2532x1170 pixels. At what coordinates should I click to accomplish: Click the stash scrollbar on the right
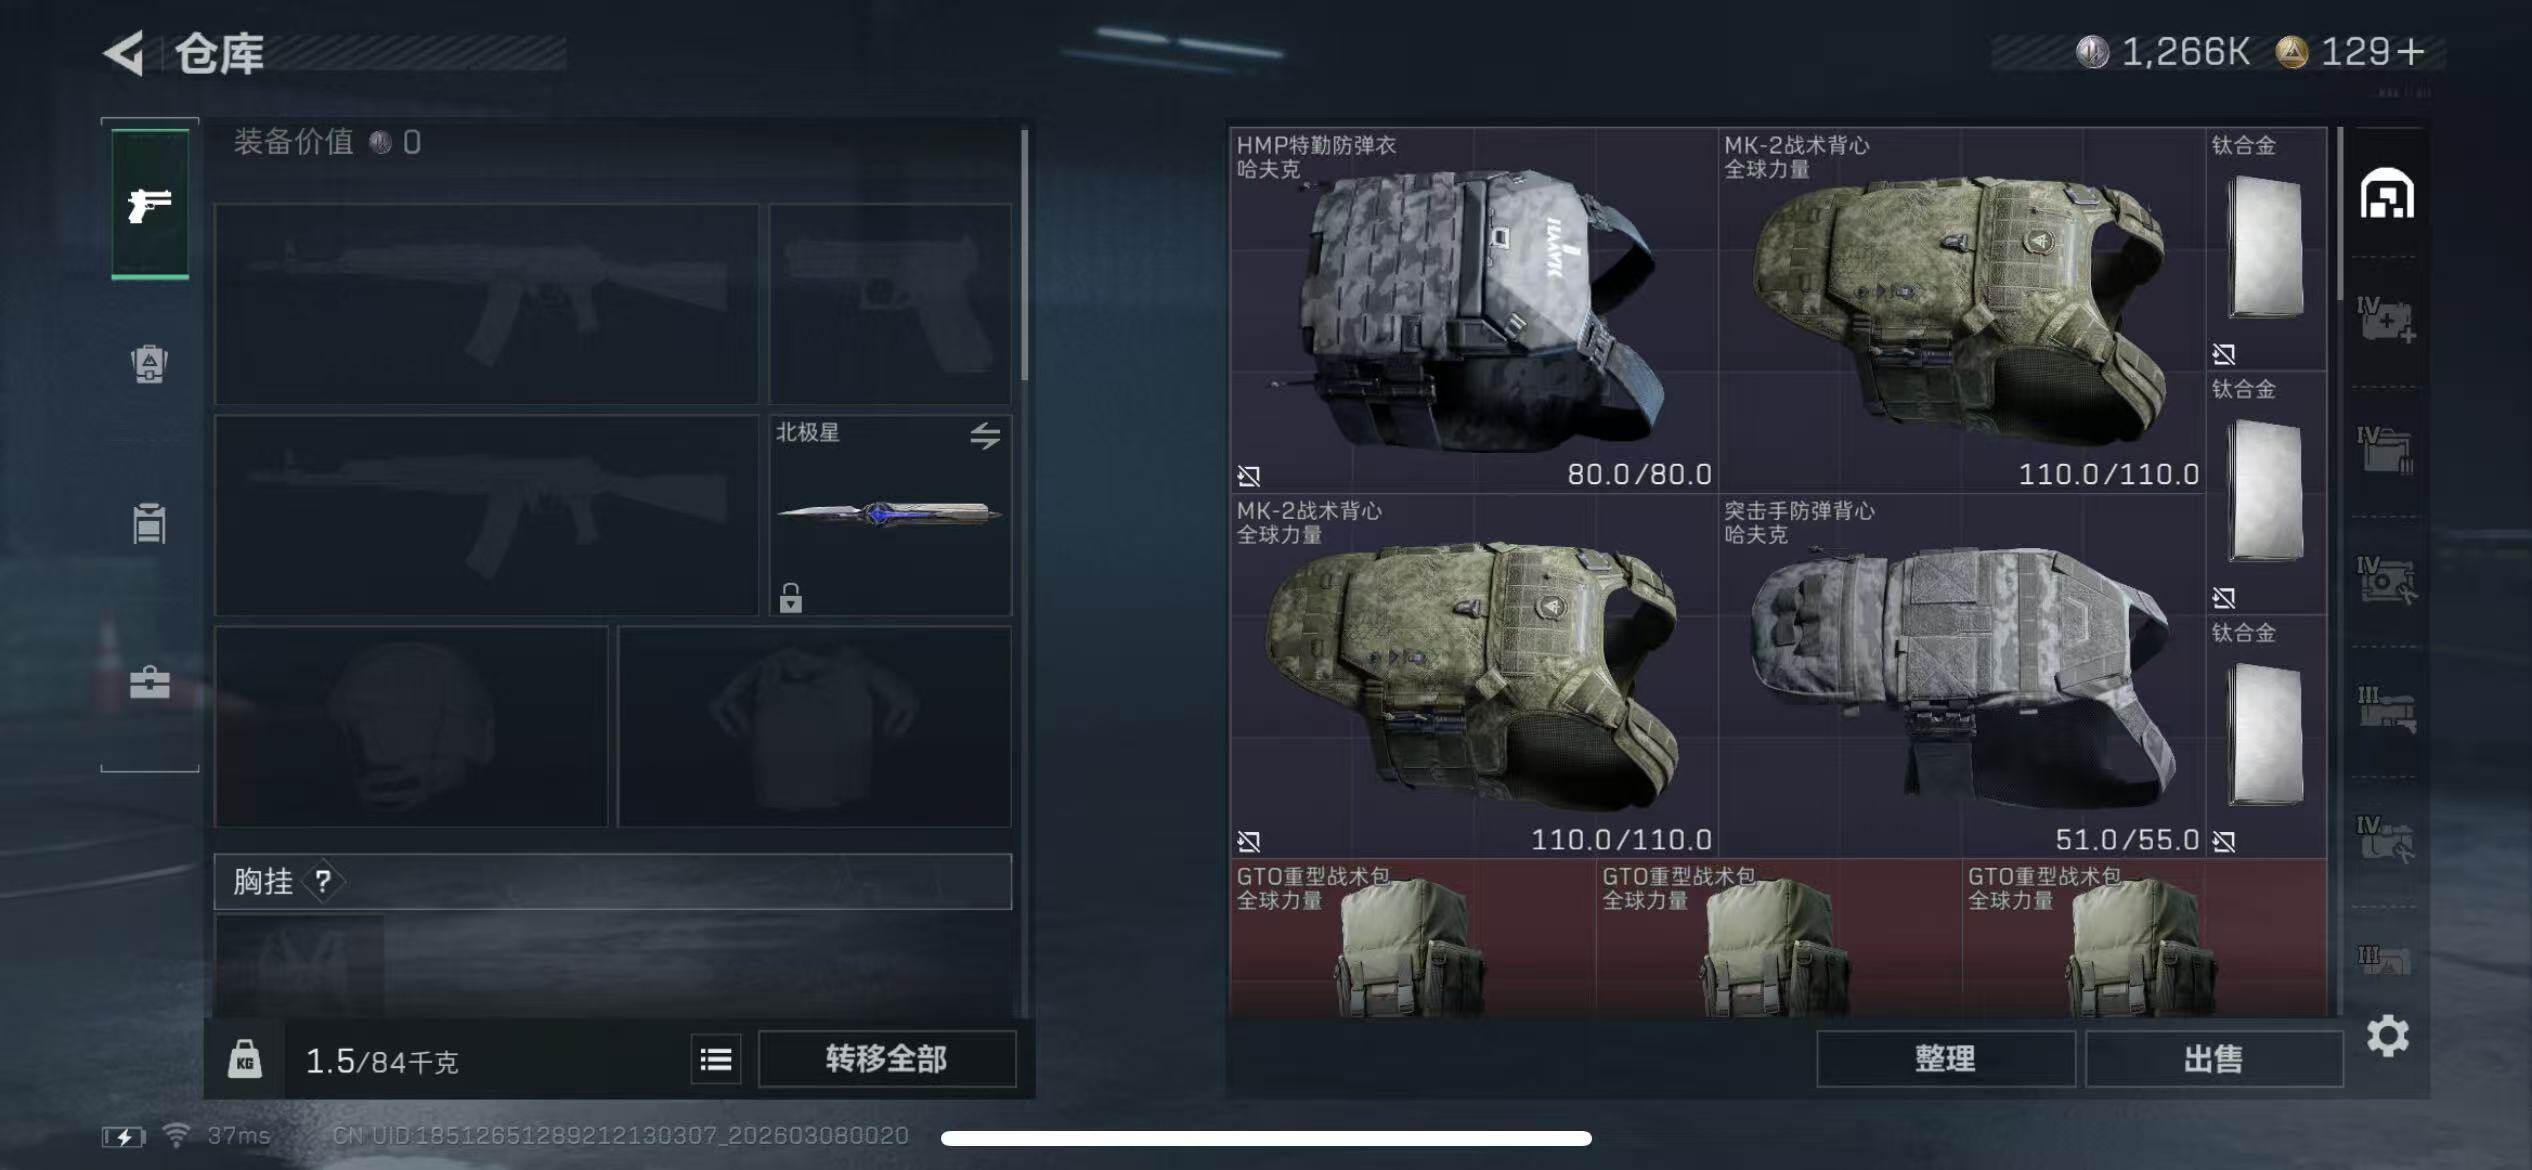[2339, 214]
